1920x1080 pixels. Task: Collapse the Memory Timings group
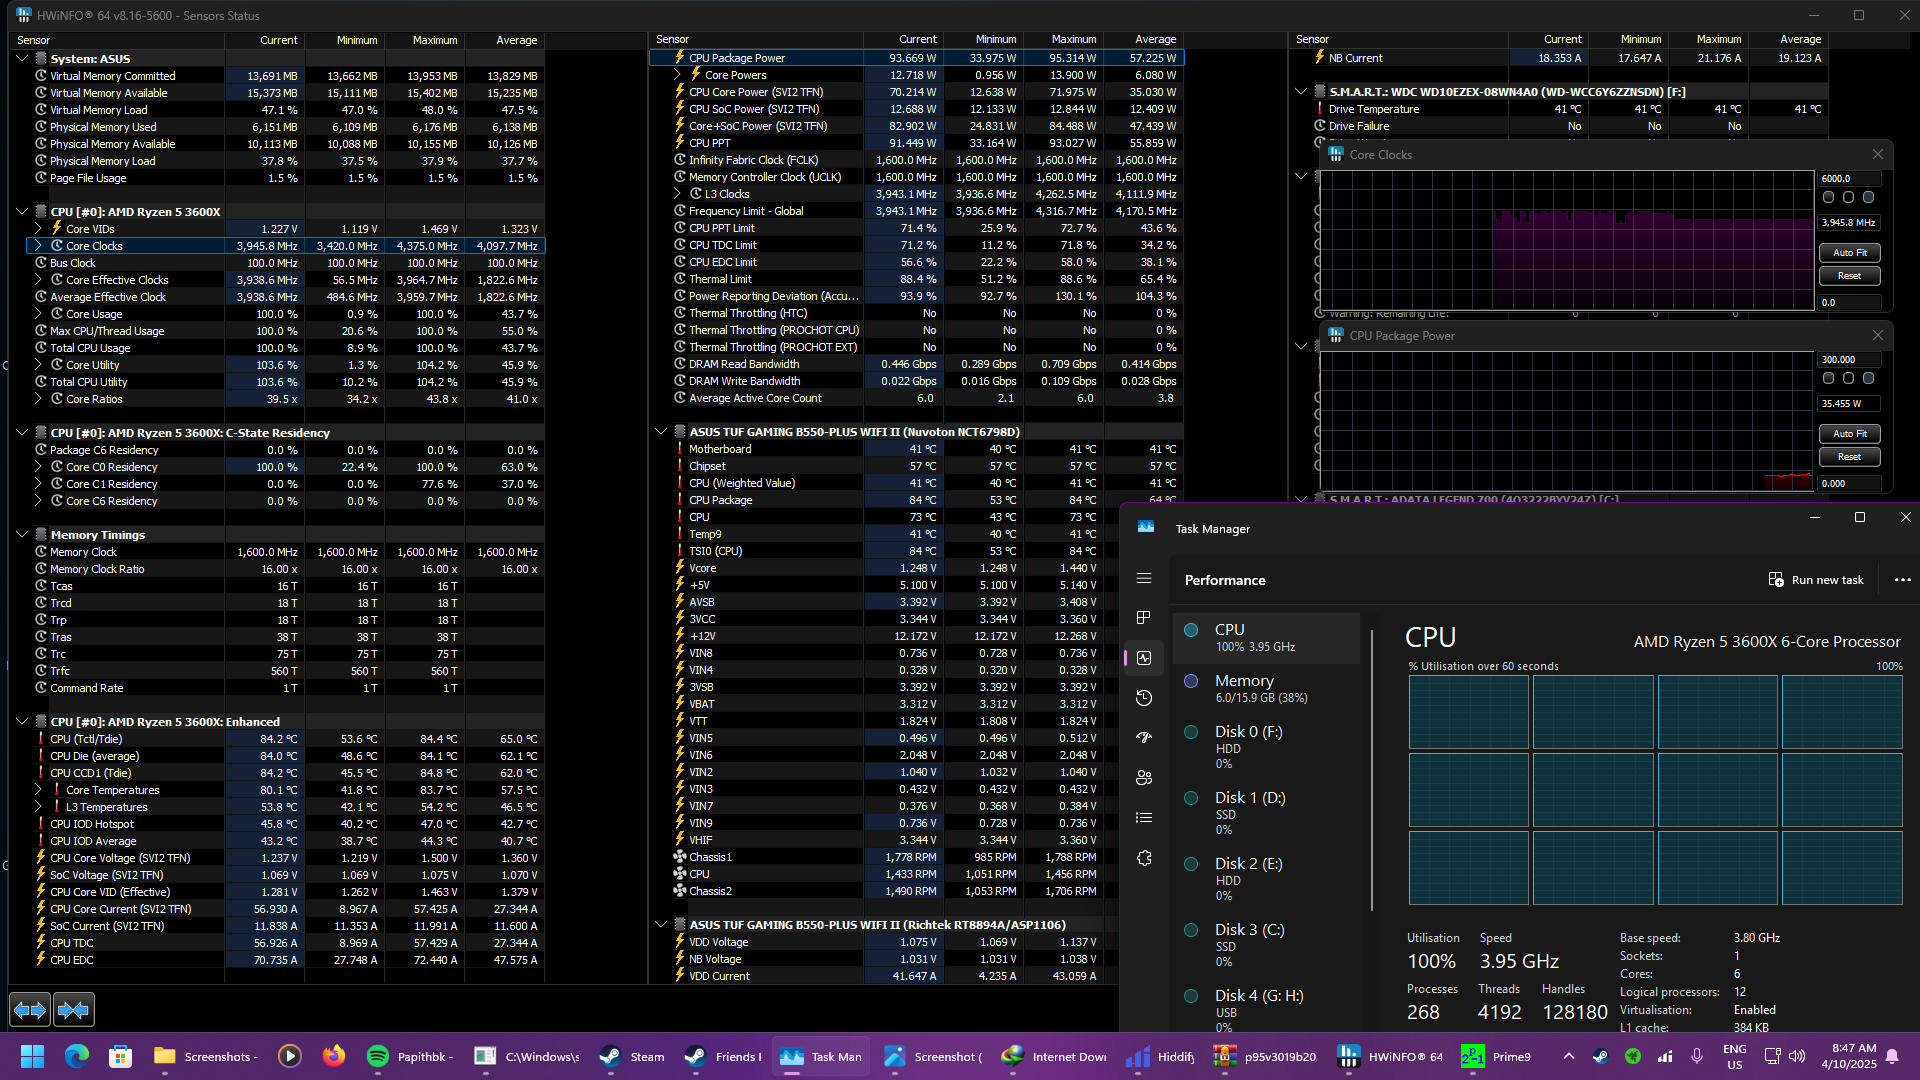tap(22, 535)
